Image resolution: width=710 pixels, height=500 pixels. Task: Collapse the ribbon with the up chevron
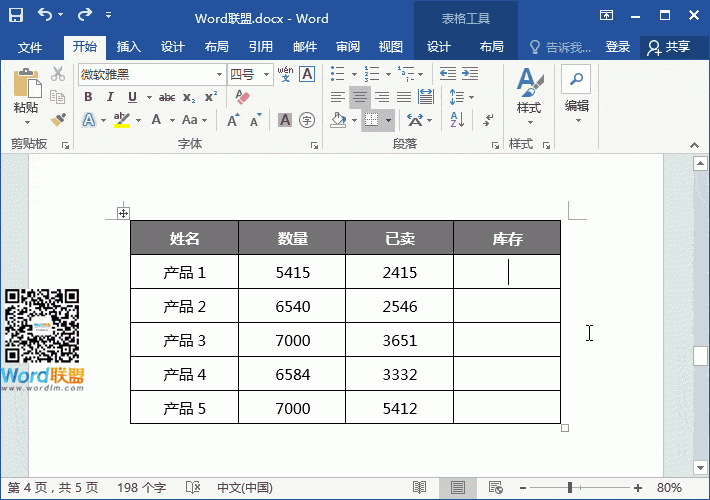[x=694, y=145]
